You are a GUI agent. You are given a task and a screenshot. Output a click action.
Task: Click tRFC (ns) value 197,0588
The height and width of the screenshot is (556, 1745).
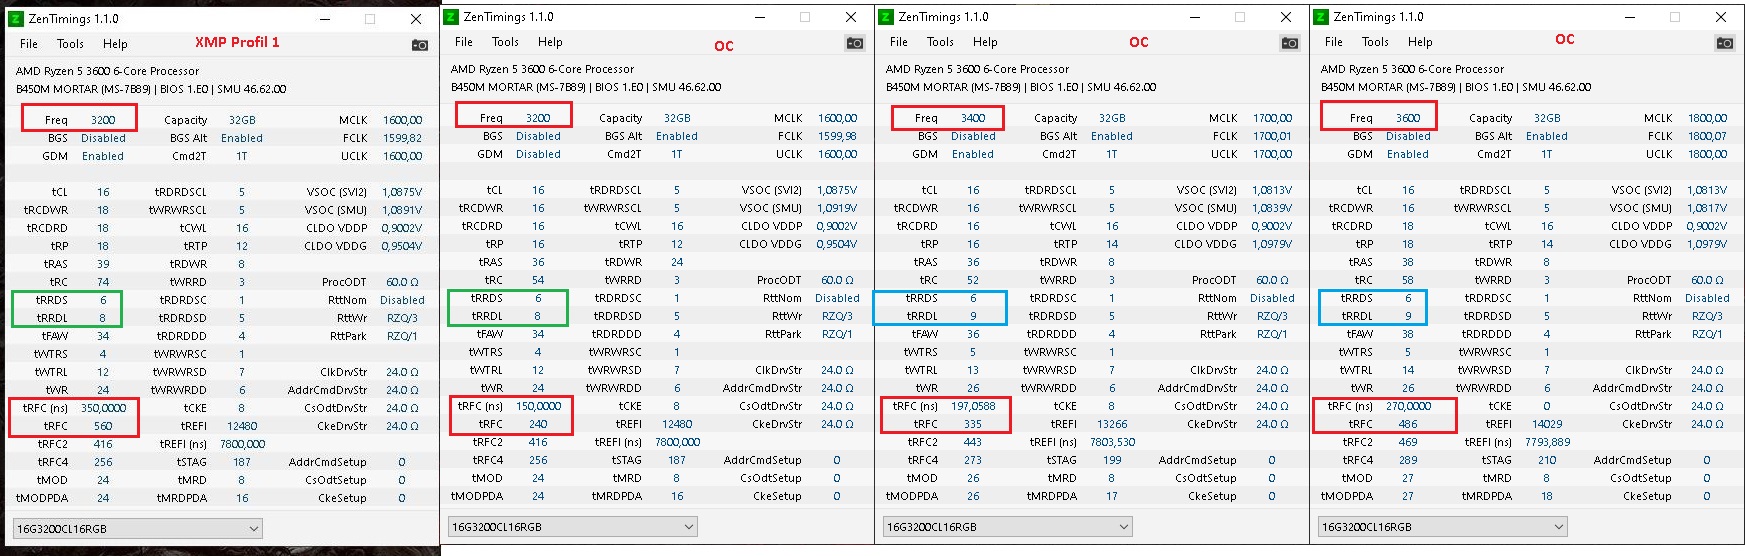[973, 406]
